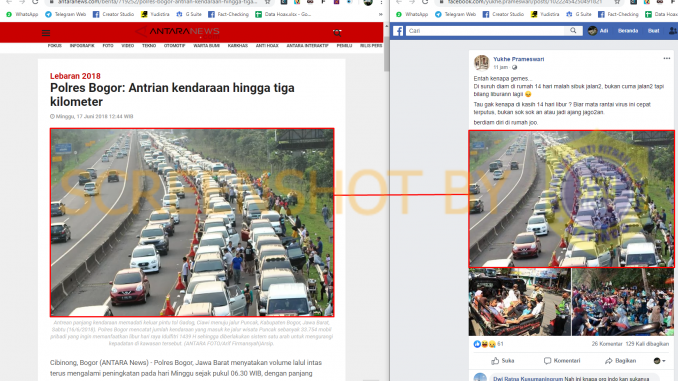Viewport: 678px width, 381px height.
Task: Click the Suka like button
Action: (503, 361)
